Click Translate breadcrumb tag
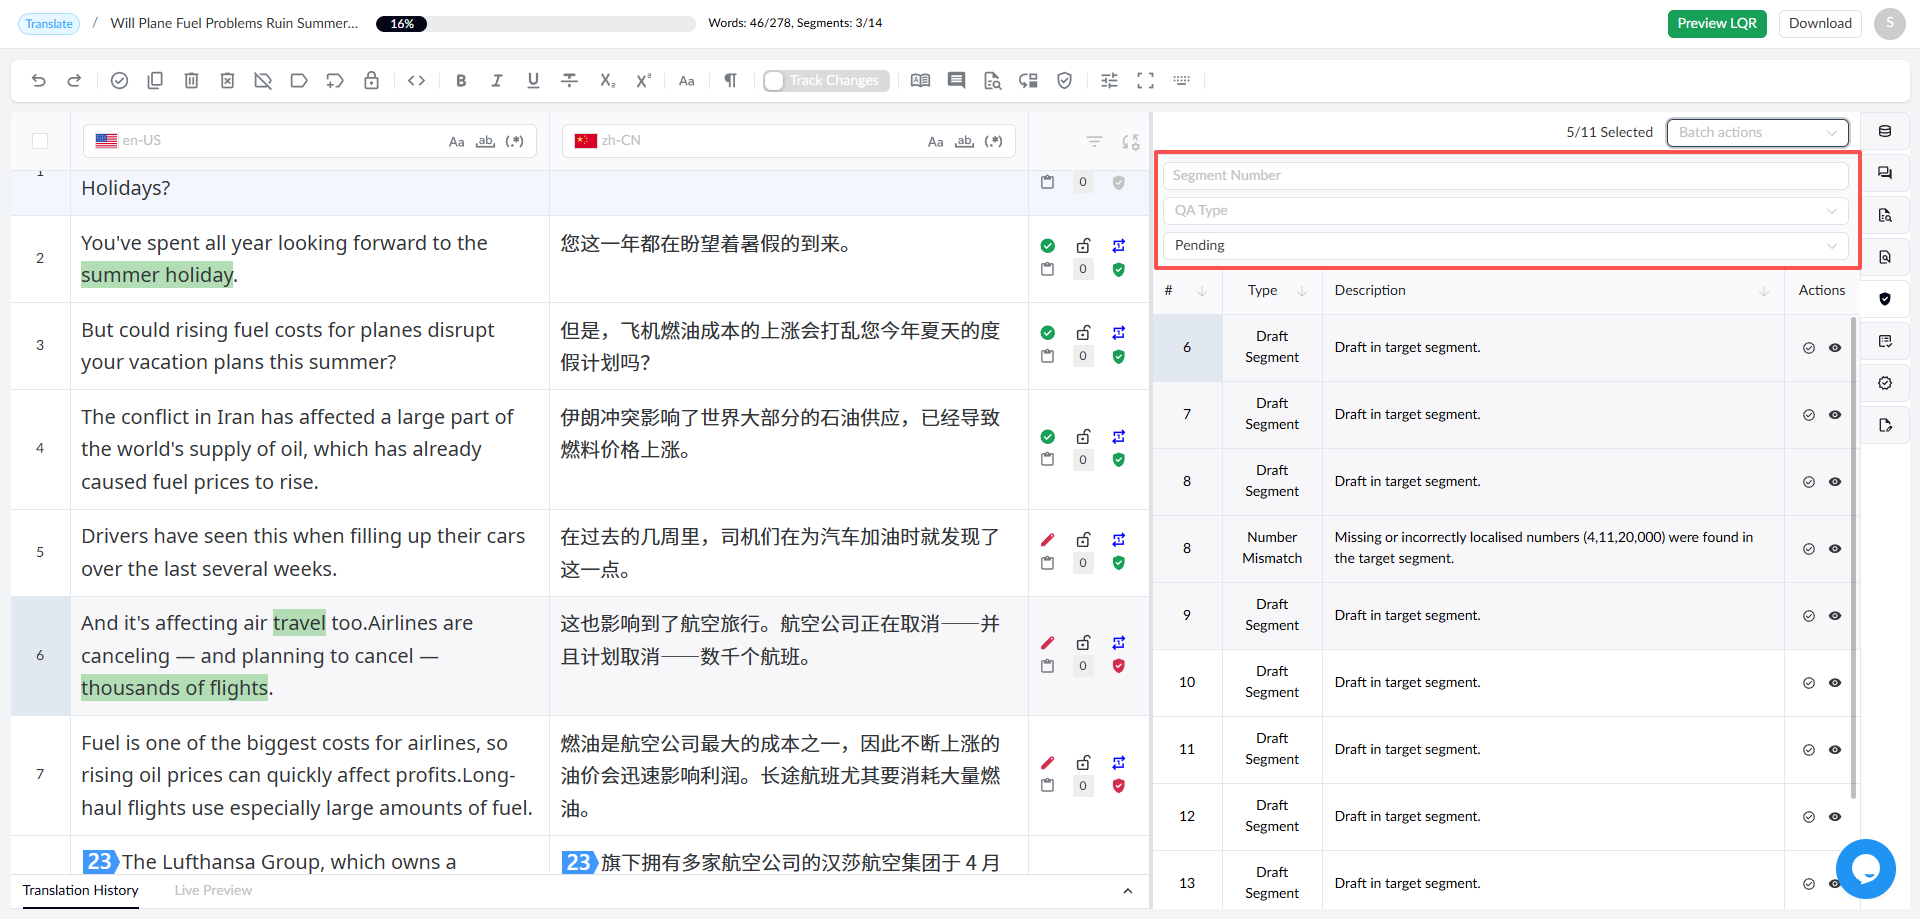This screenshot has width=1920, height=919. click(49, 24)
